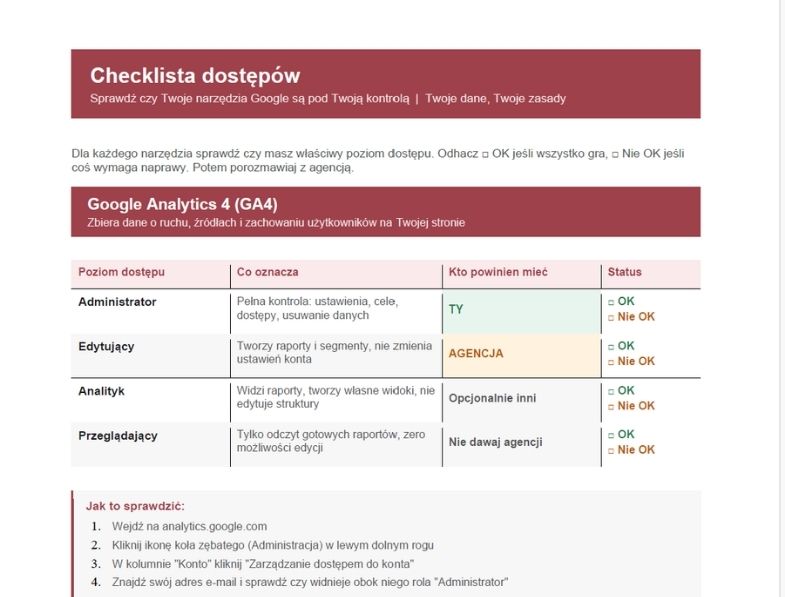The width and height of the screenshot is (785, 597).
Task: Click the 'Jak to sprawdzić:' heading
Action: point(135,506)
